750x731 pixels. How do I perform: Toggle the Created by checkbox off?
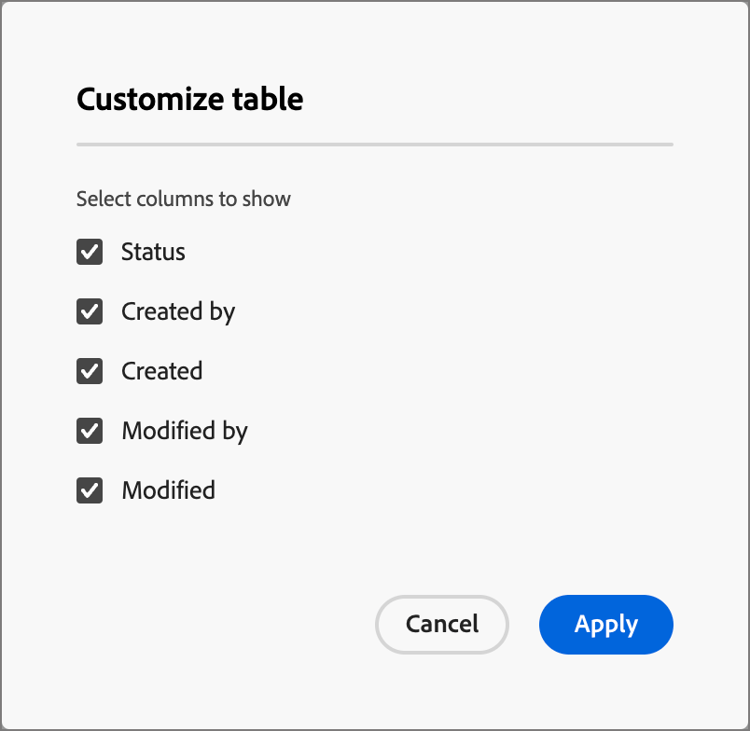coord(90,312)
